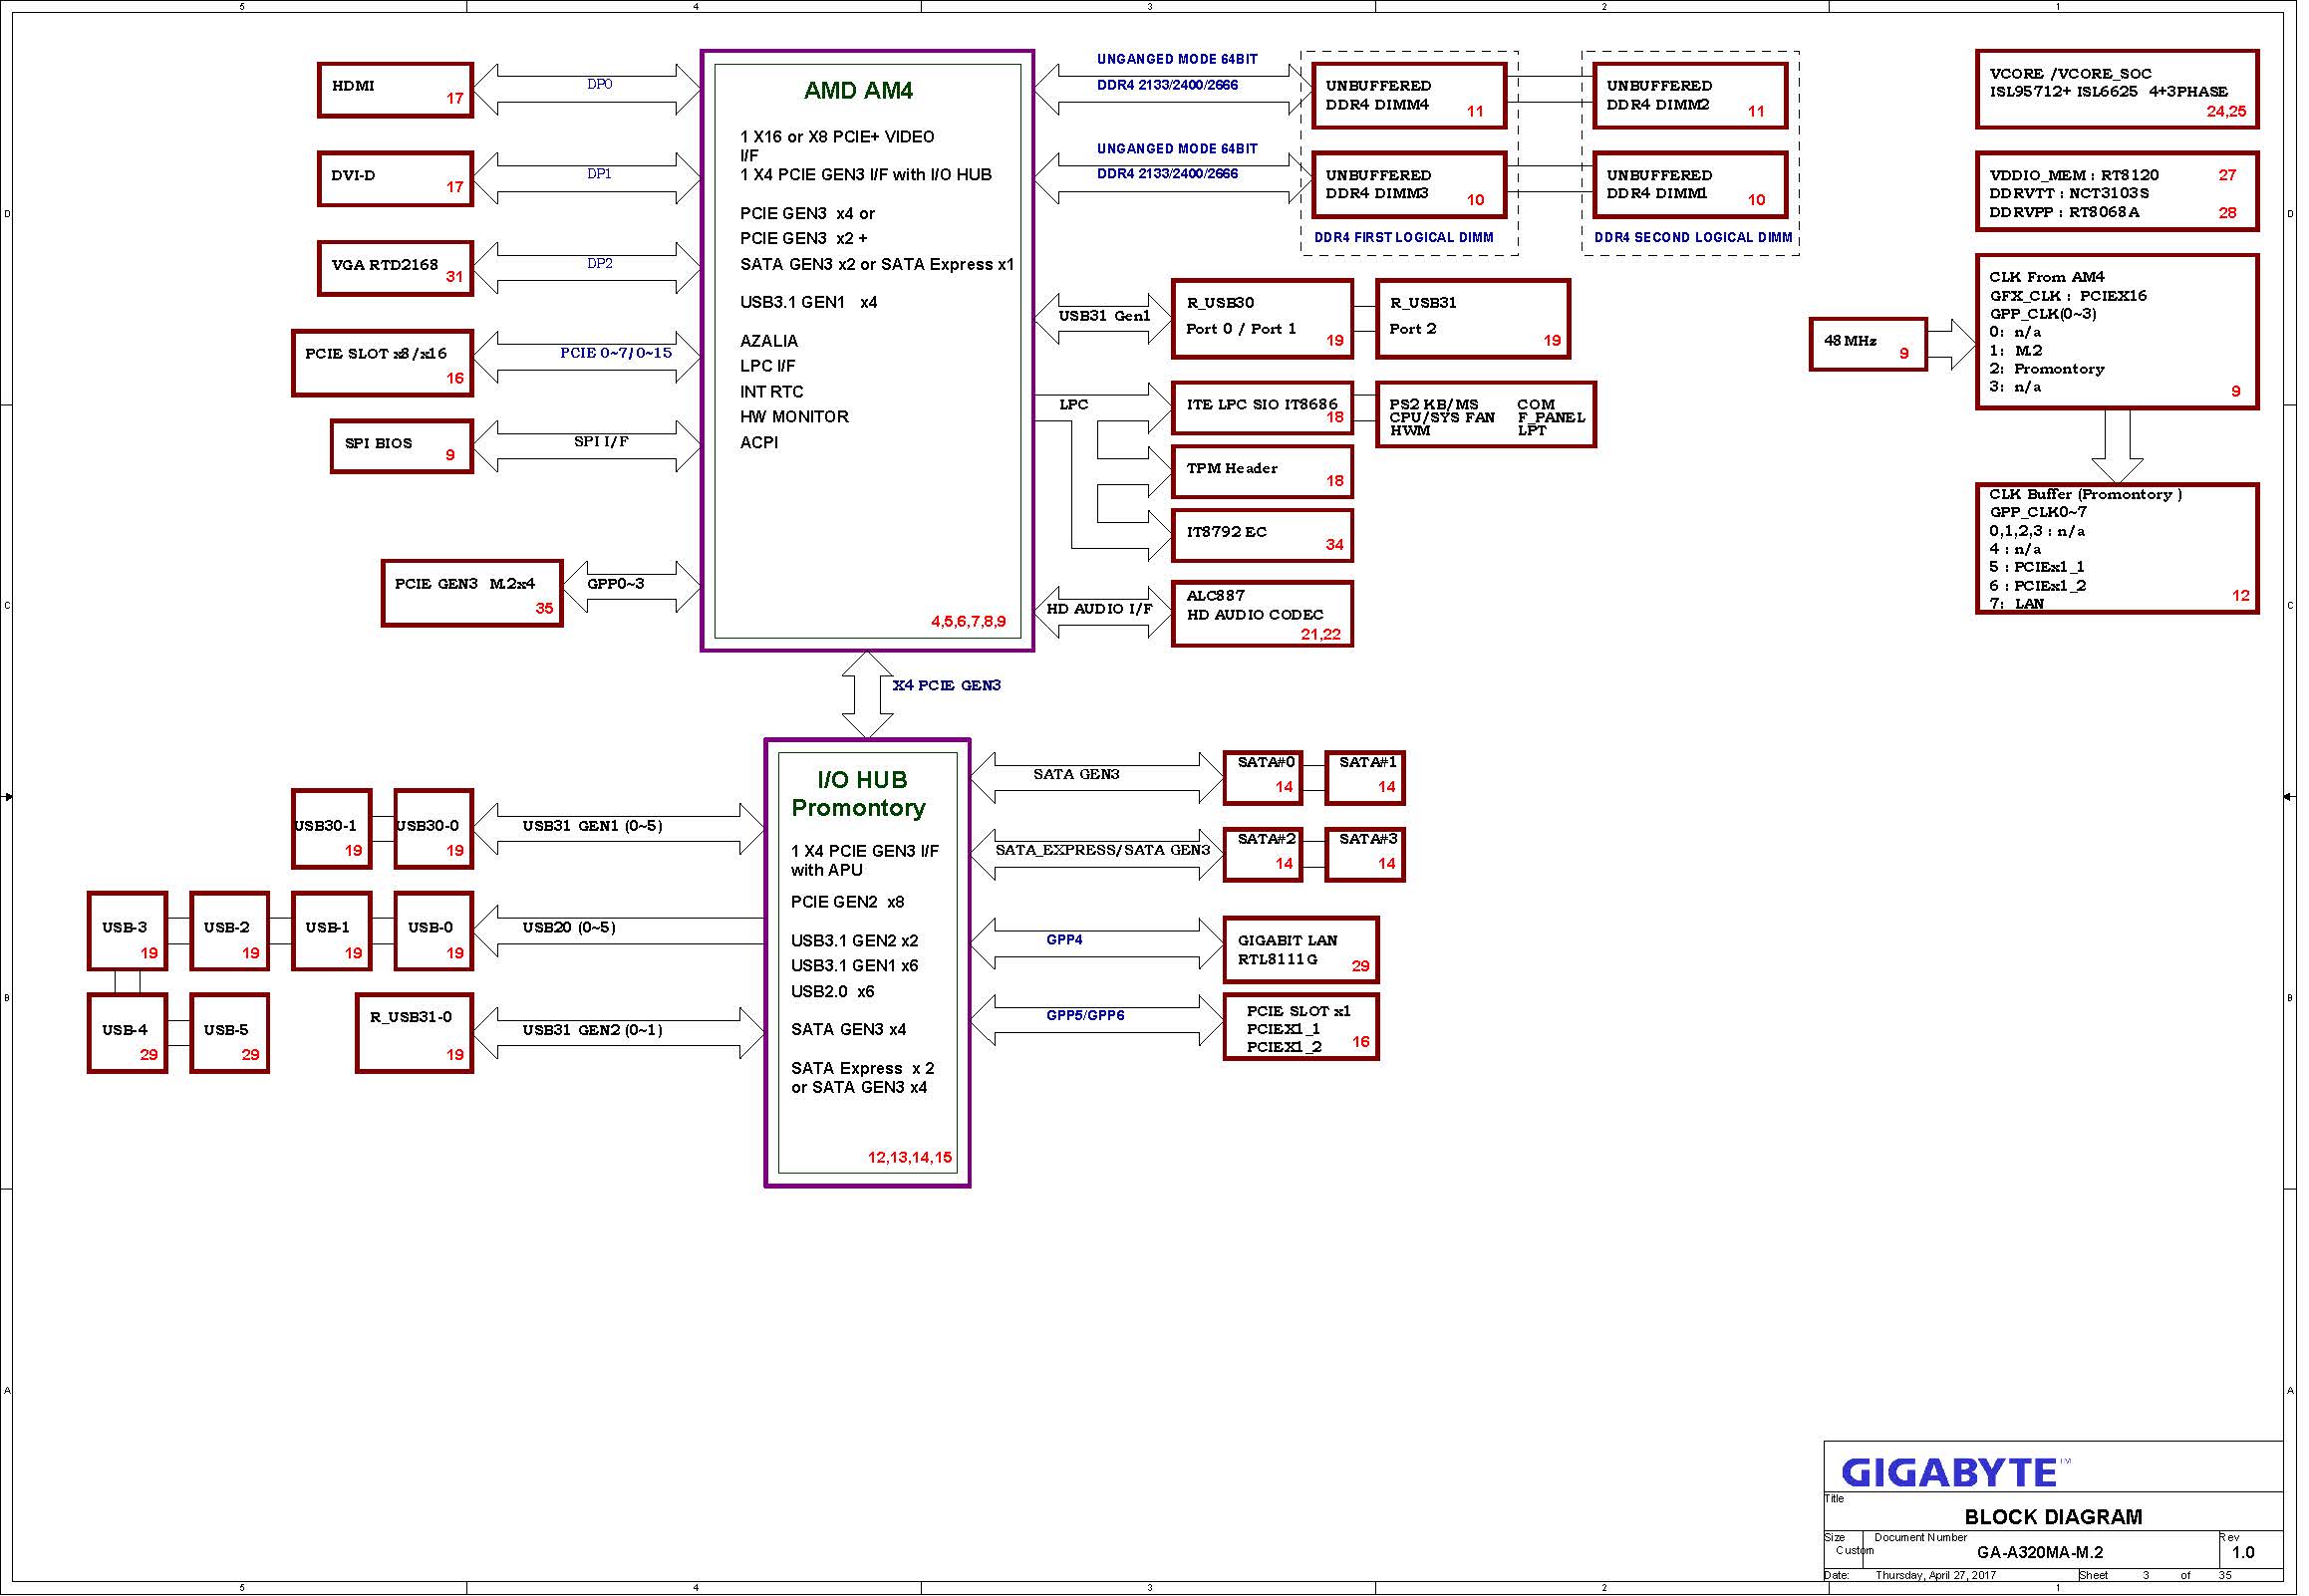Screen dimensions: 2309x1596
Task: Click the DP0 arrow label
Action: pyautogui.click(x=602, y=85)
